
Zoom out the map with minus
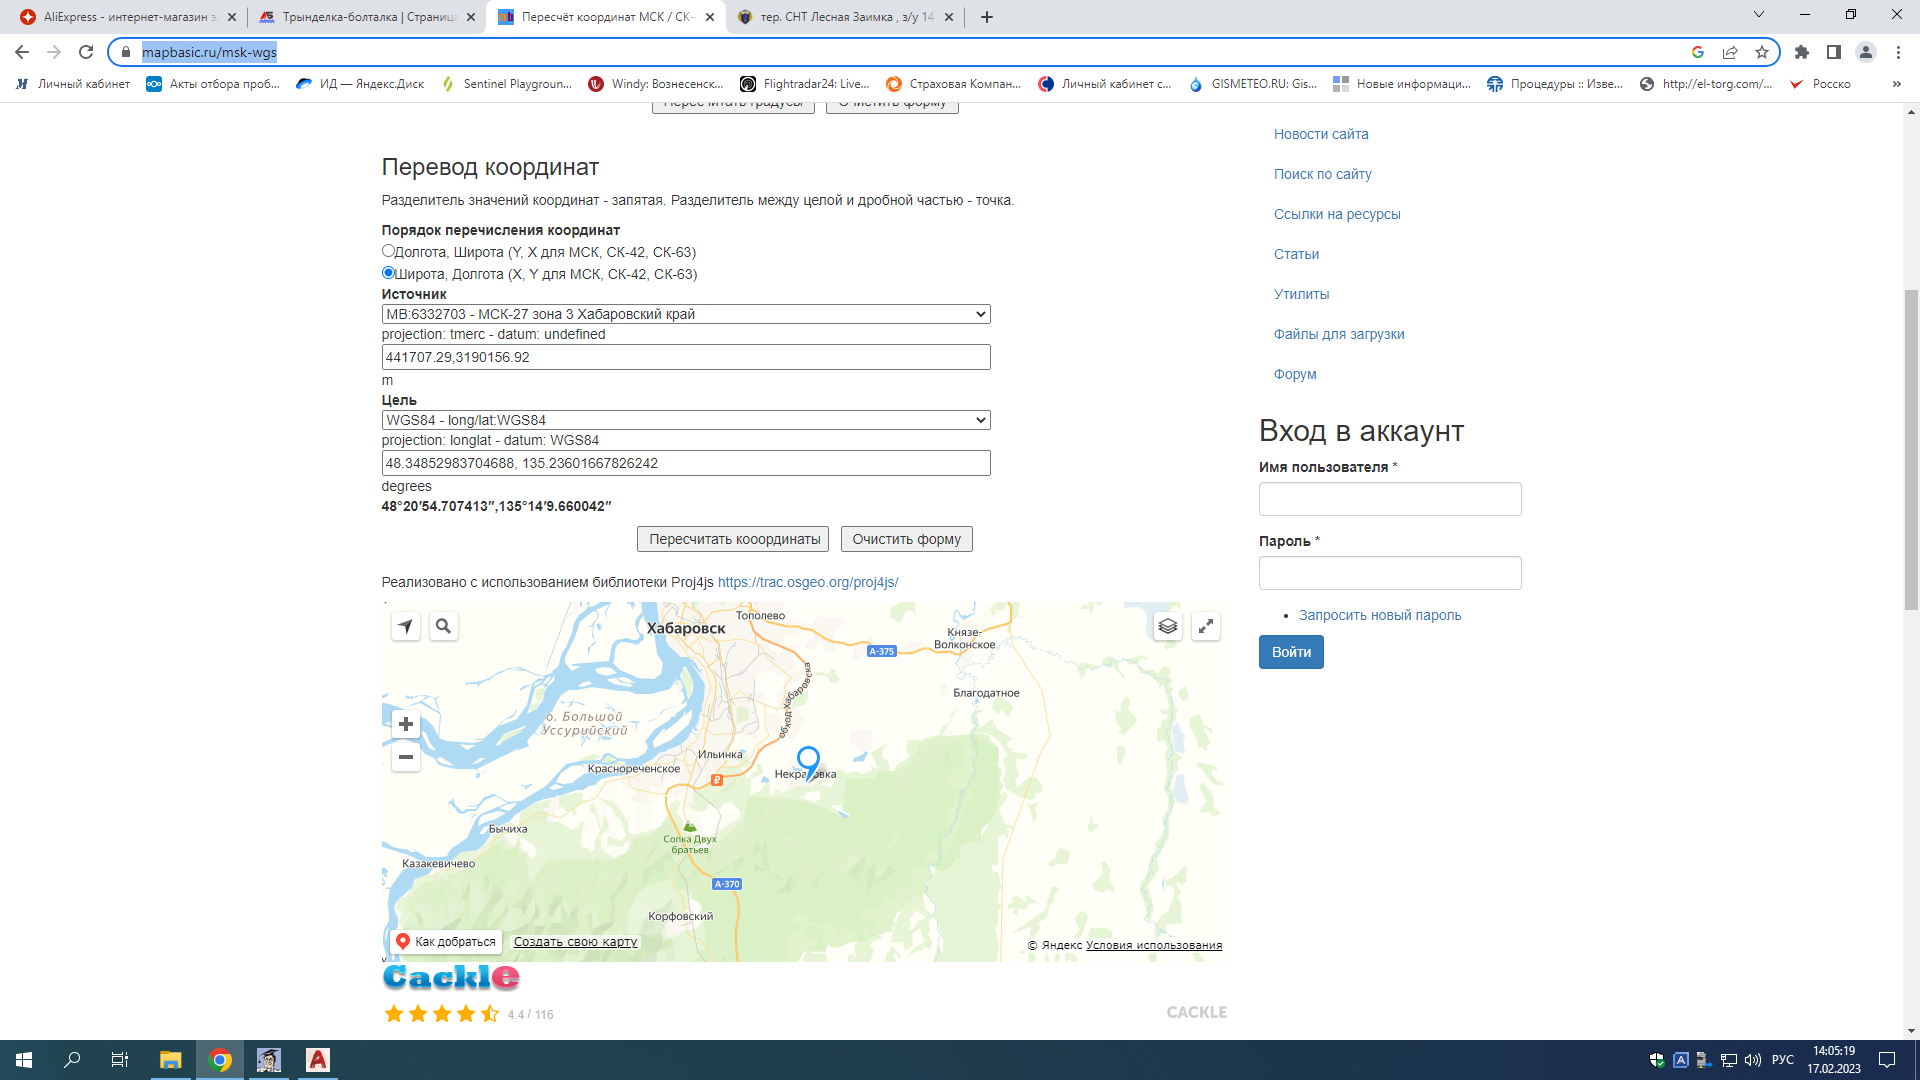(x=405, y=757)
